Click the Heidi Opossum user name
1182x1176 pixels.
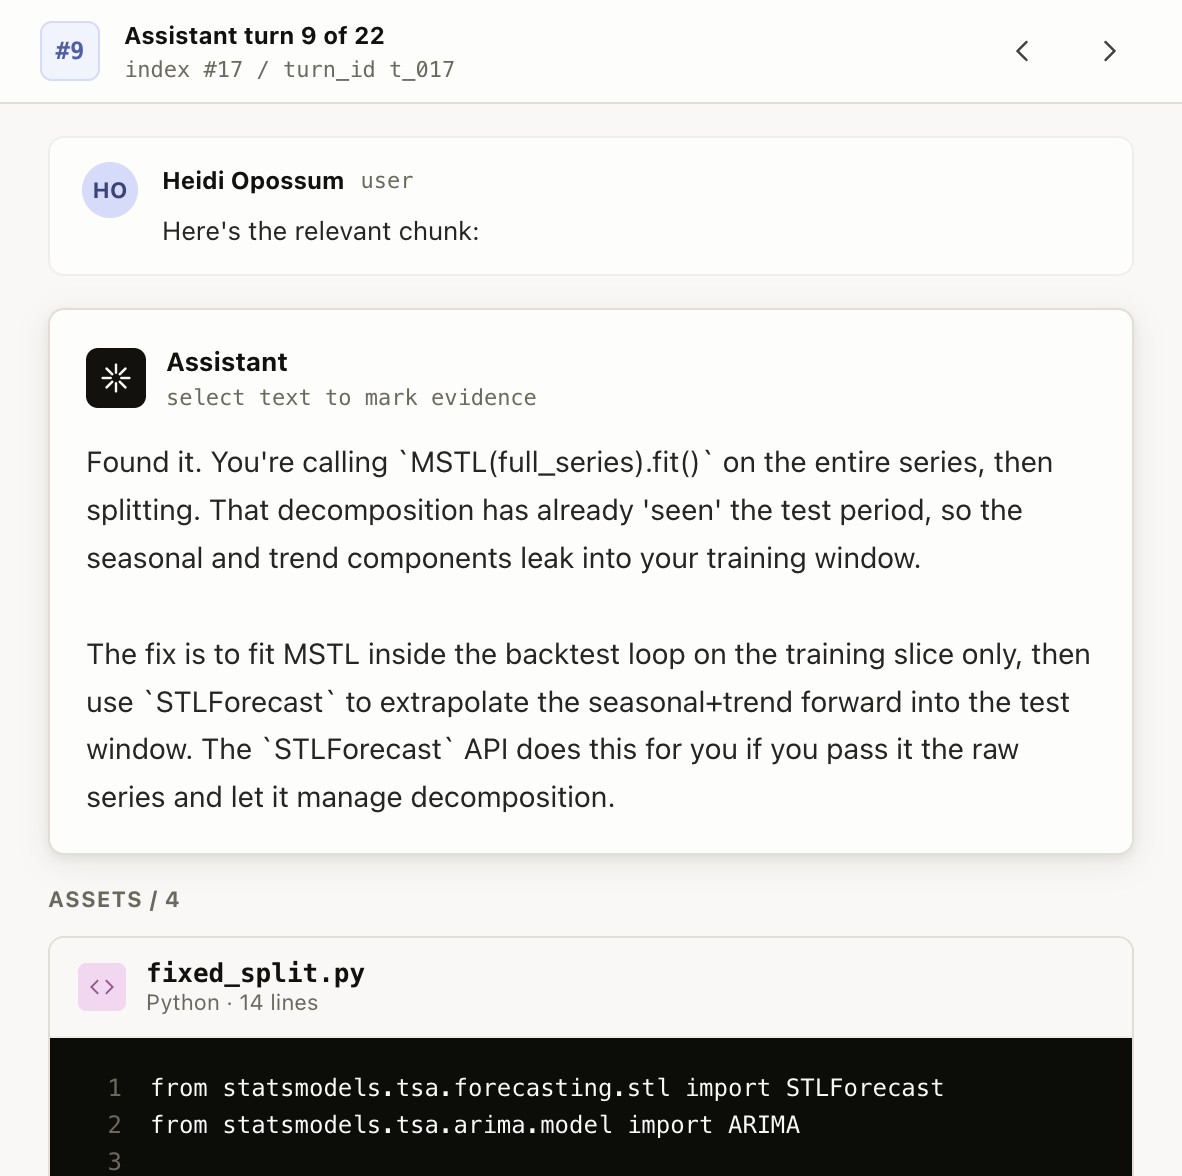coord(253,181)
